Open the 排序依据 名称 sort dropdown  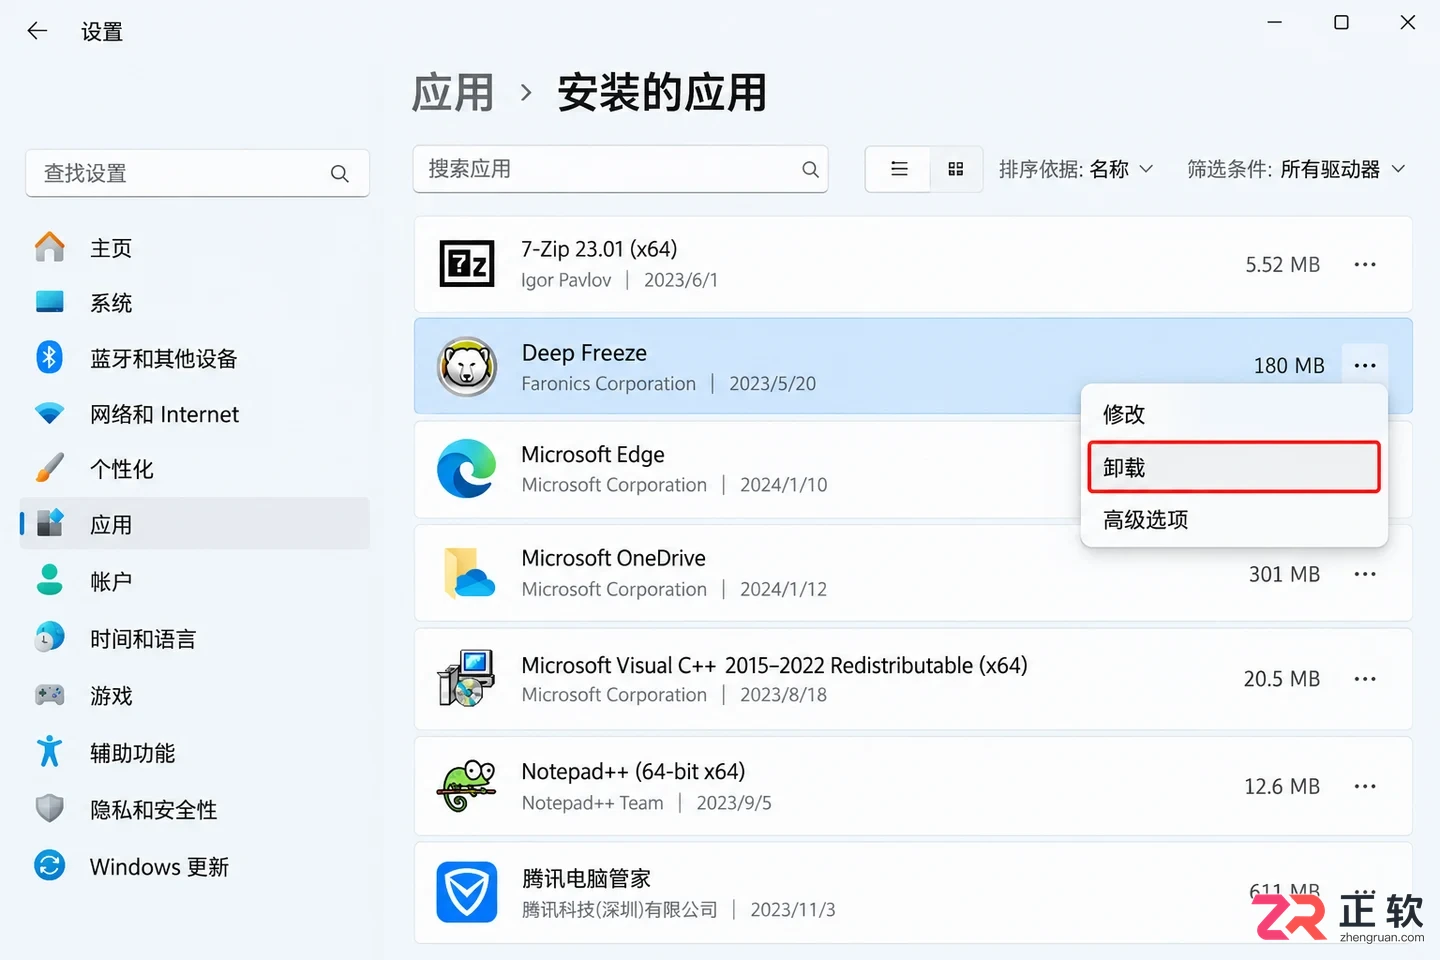[1076, 169]
